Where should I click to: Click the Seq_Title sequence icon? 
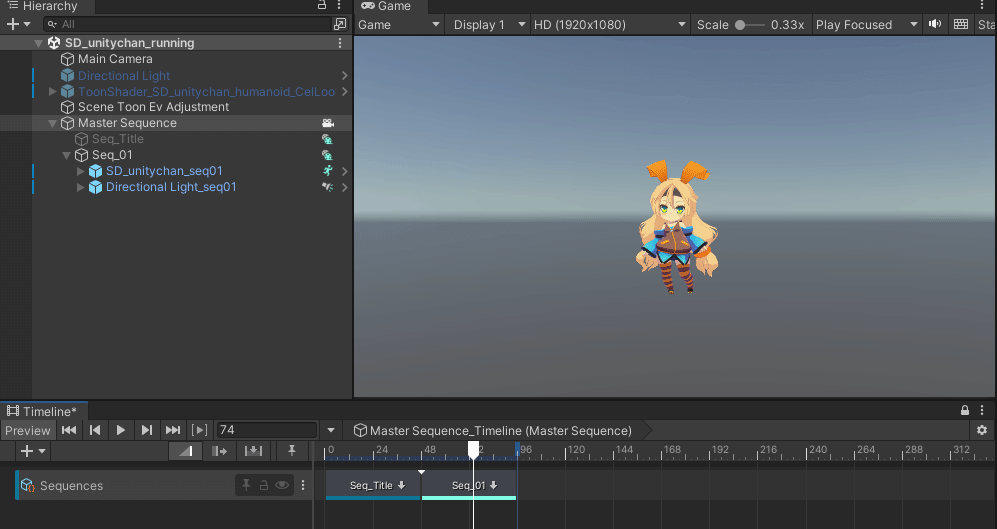327,139
